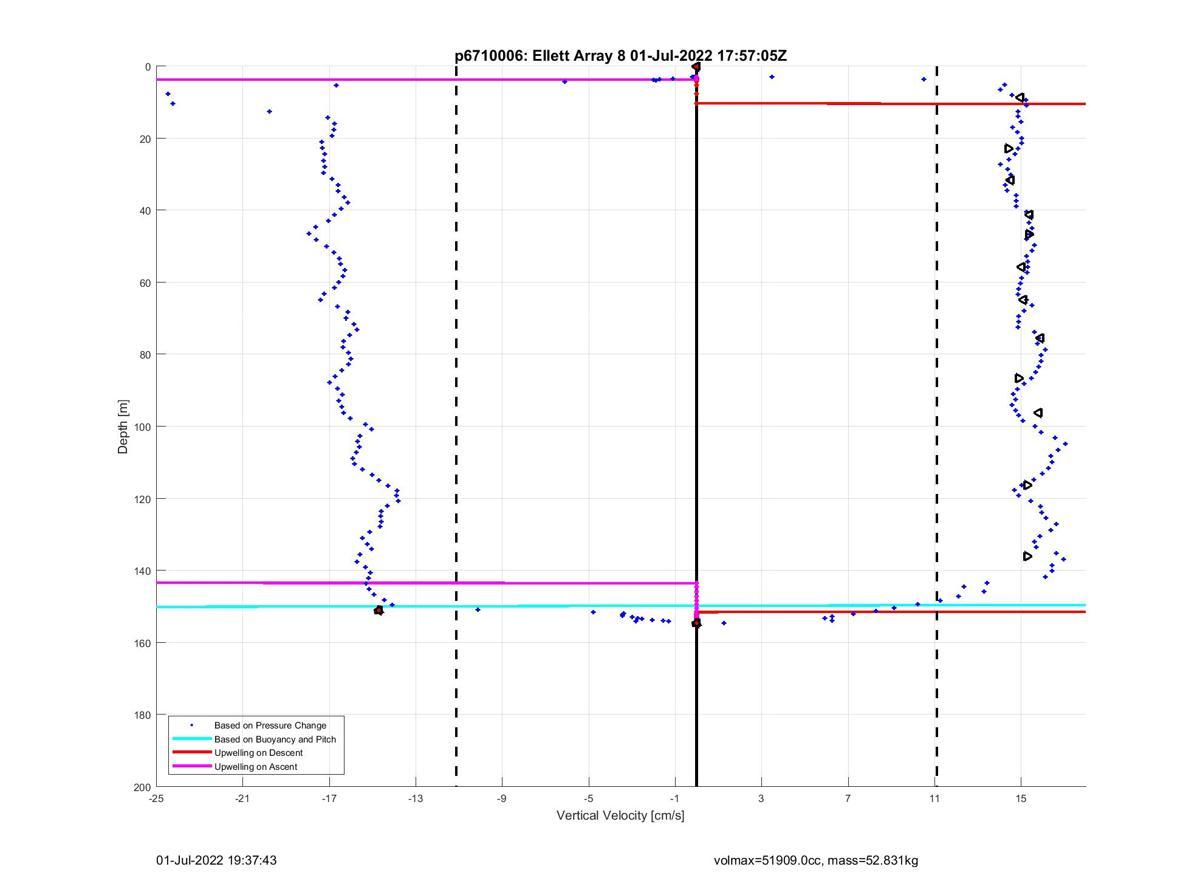This screenshot has height=885, width=1200.
Task: Click the square marker on zero line near 155 m
Action: click(x=696, y=624)
